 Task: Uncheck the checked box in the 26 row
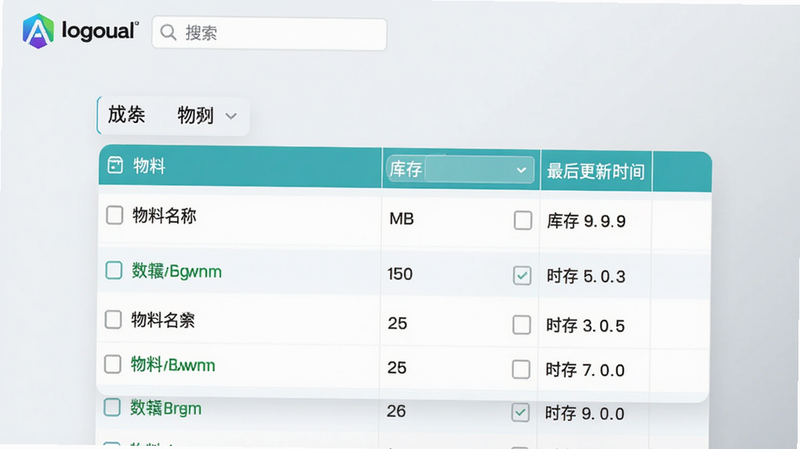pos(520,412)
